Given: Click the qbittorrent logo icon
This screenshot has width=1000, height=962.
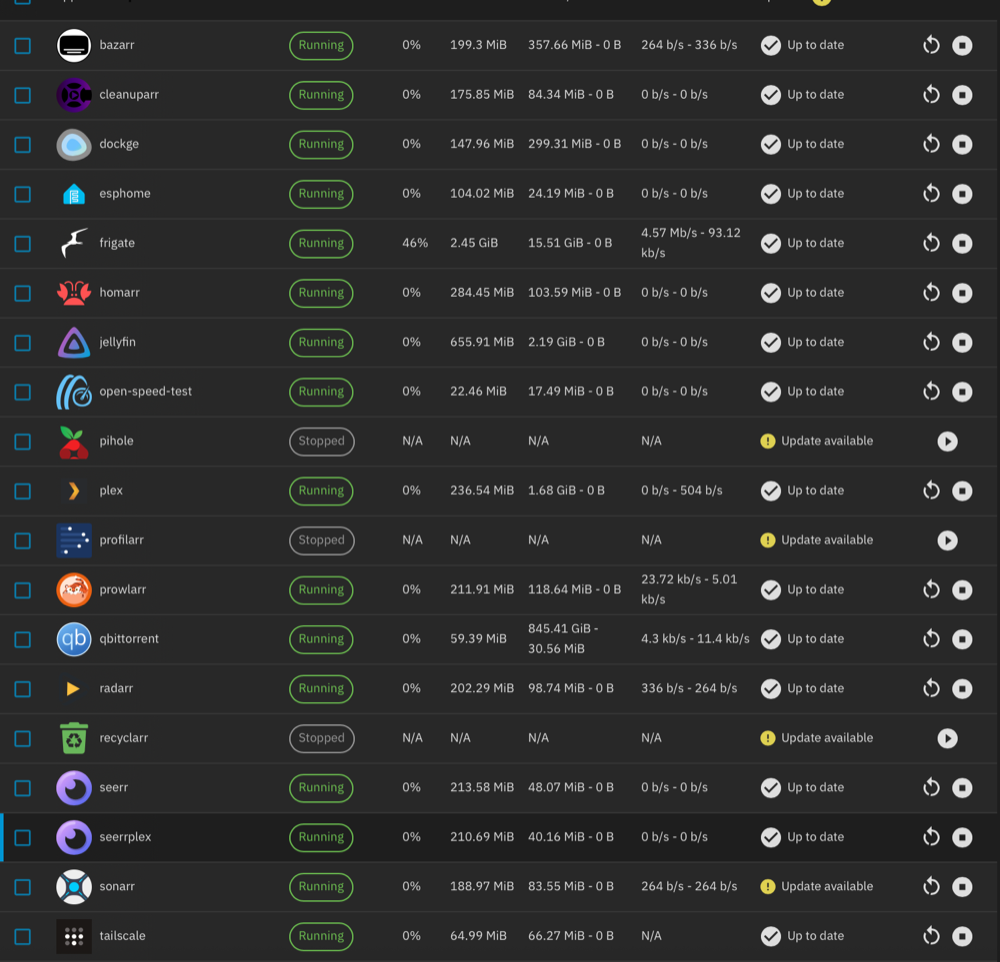Looking at the screenshot, I should tap(74, 639).
